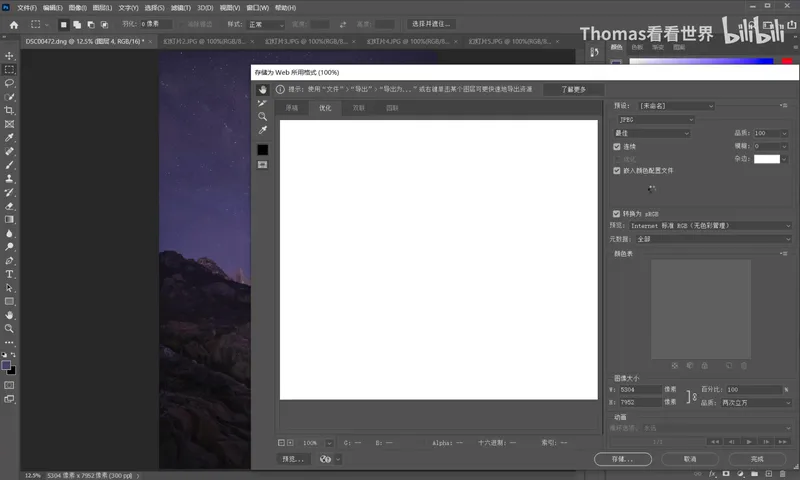
Task: Select the Path Selection tool
Action: pos(9,288)
